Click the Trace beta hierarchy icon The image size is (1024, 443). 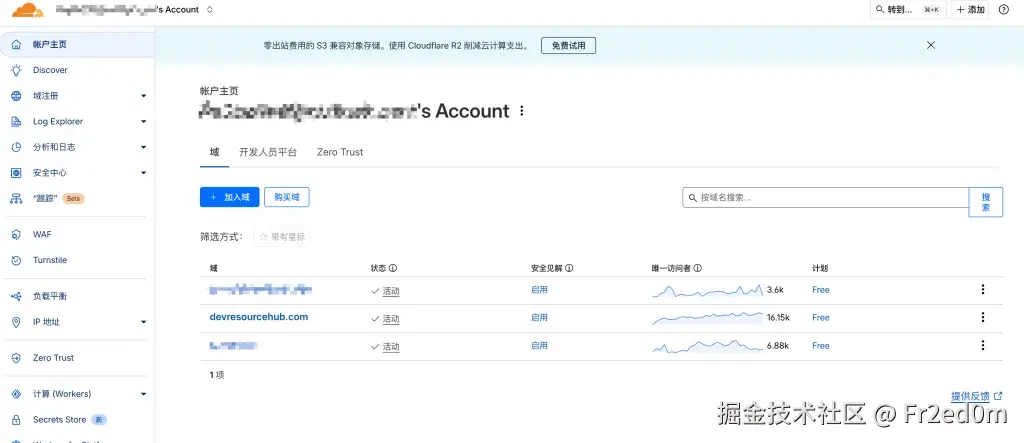tap(16, 199)
